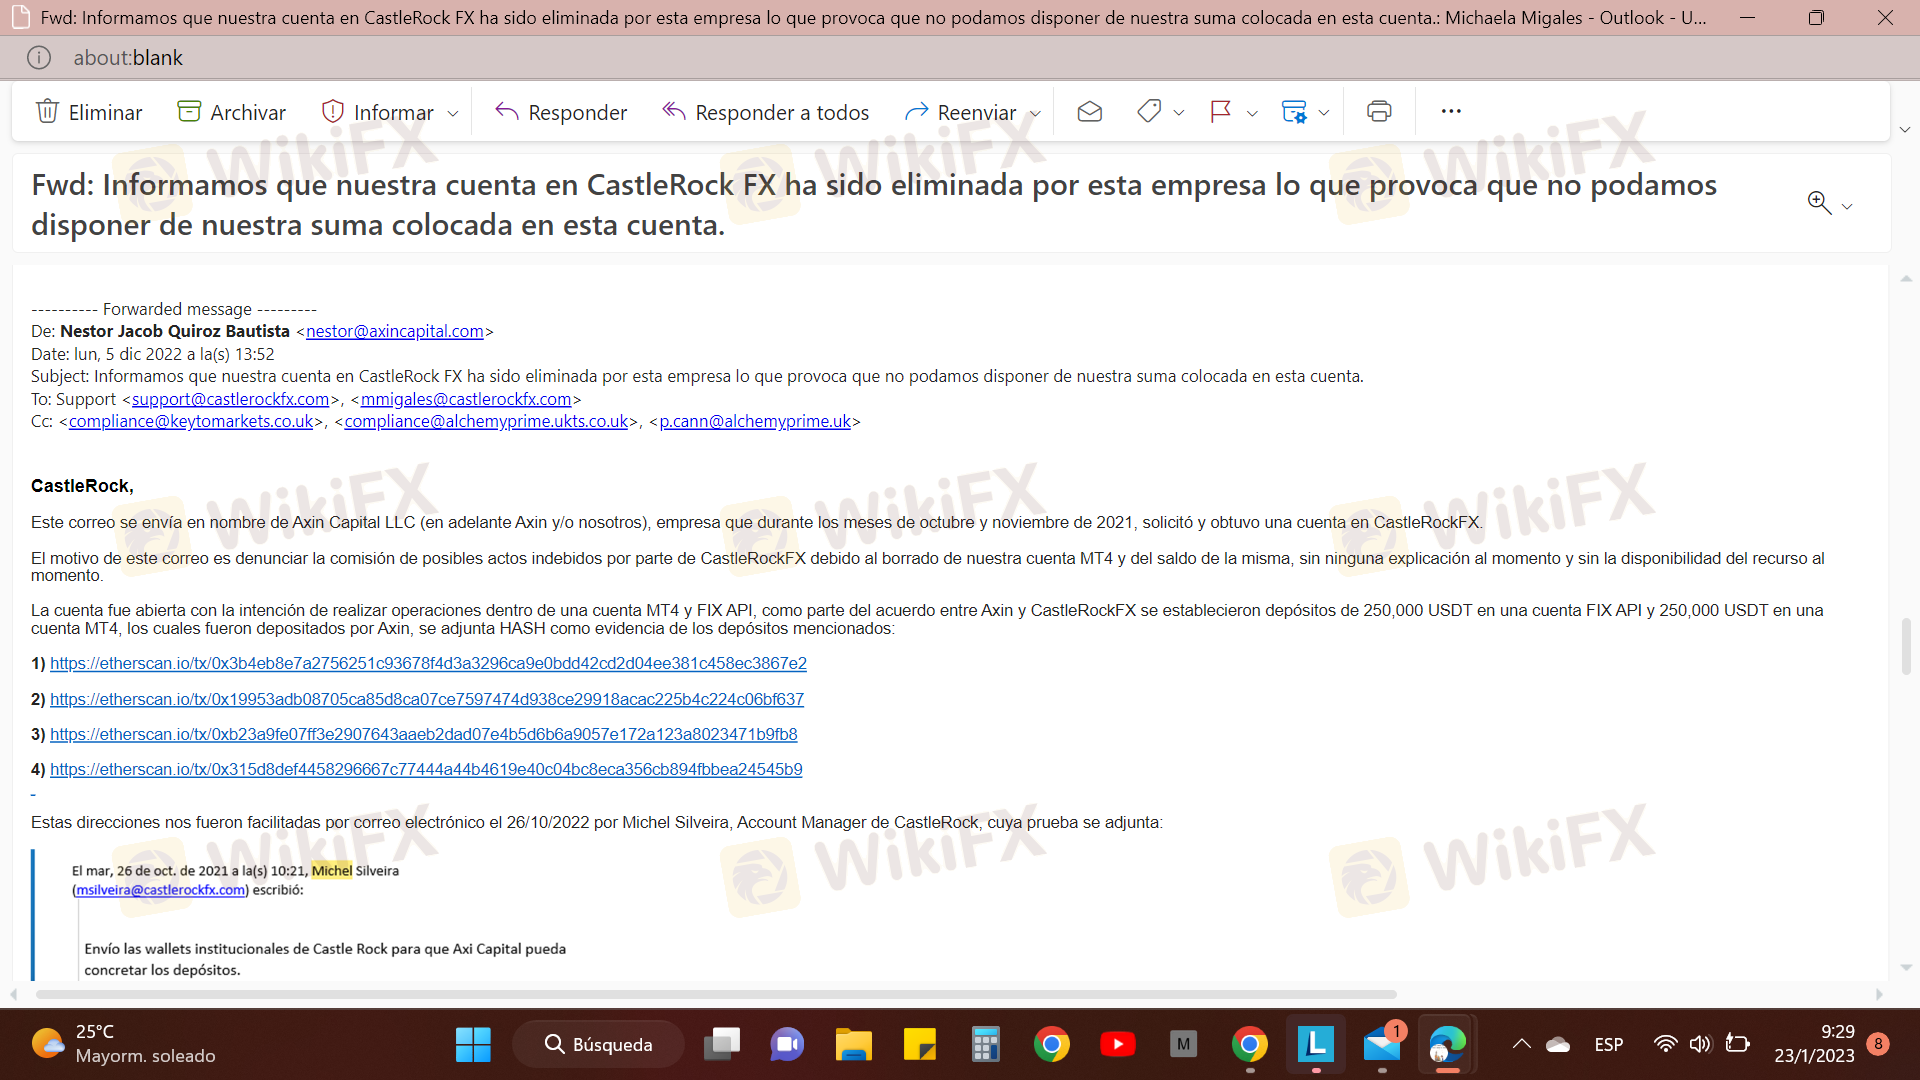Open first etherscan link 0x3b4eb8e7

pos(428,663)
